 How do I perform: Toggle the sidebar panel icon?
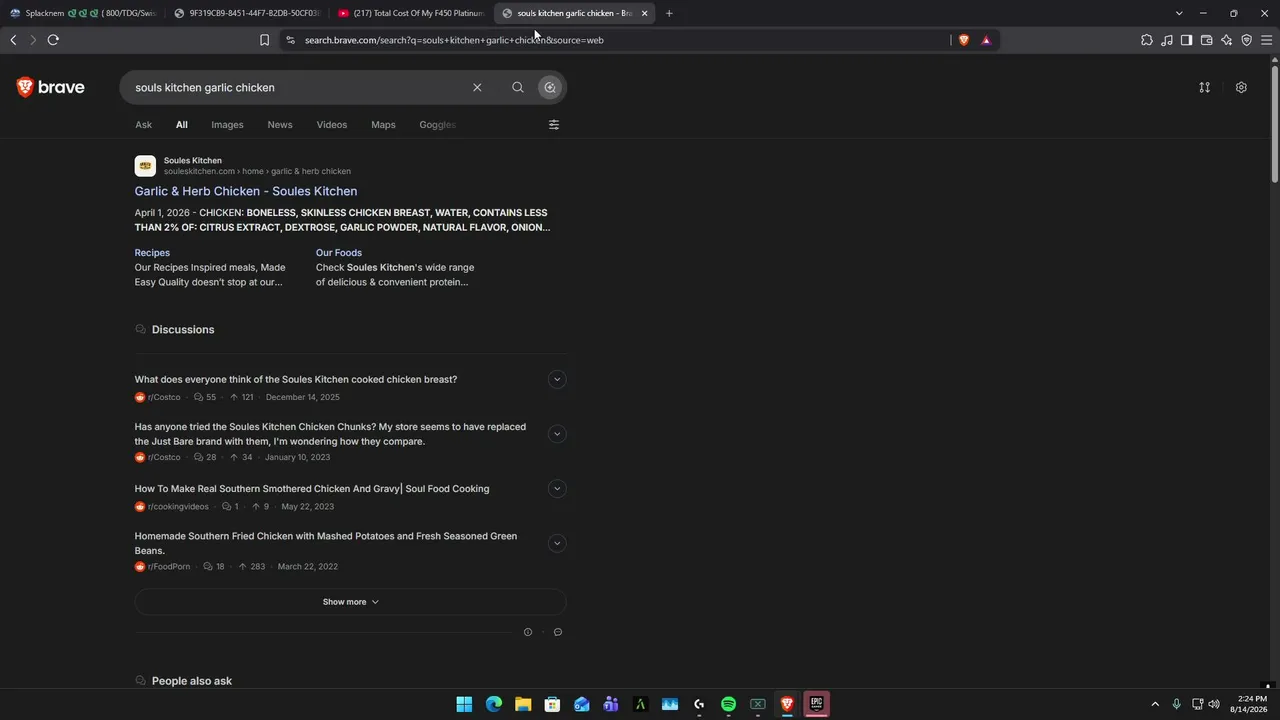point(1186,40)
